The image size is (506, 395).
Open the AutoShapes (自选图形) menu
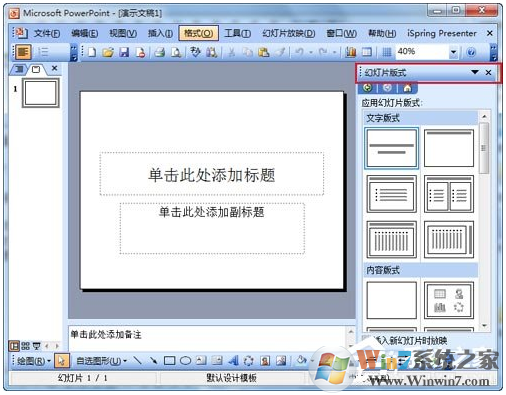pyautogui.click(x=101, y=361)
